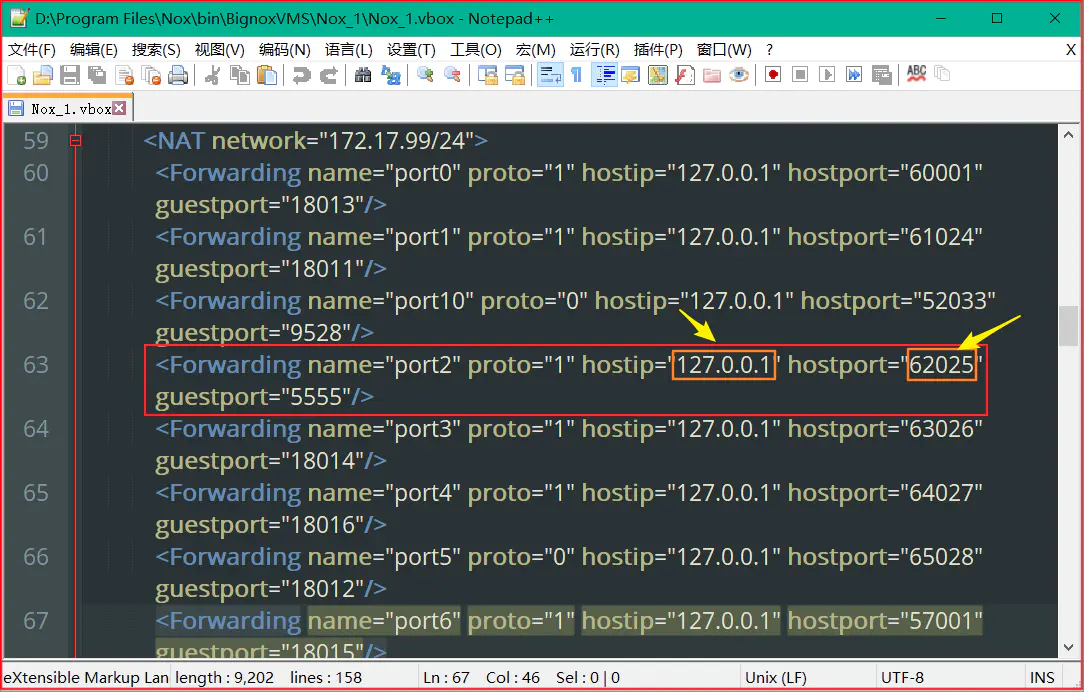The height and width of the screenshot is (692, 1084).
Task: Click line number 63 in the margin
Action: [36, 364]
